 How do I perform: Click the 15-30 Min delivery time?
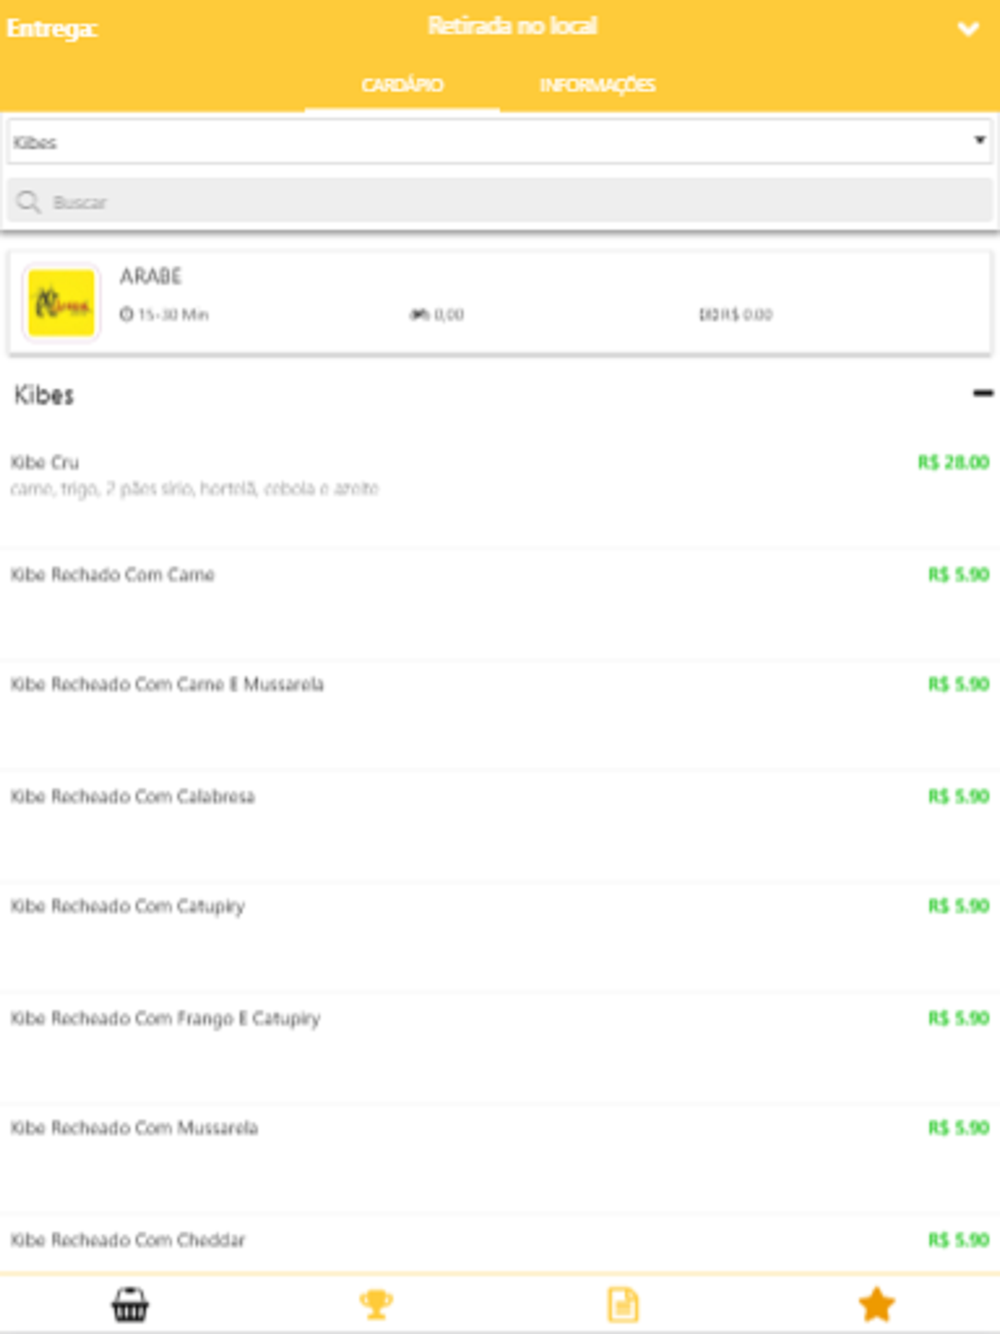point(173,314)
